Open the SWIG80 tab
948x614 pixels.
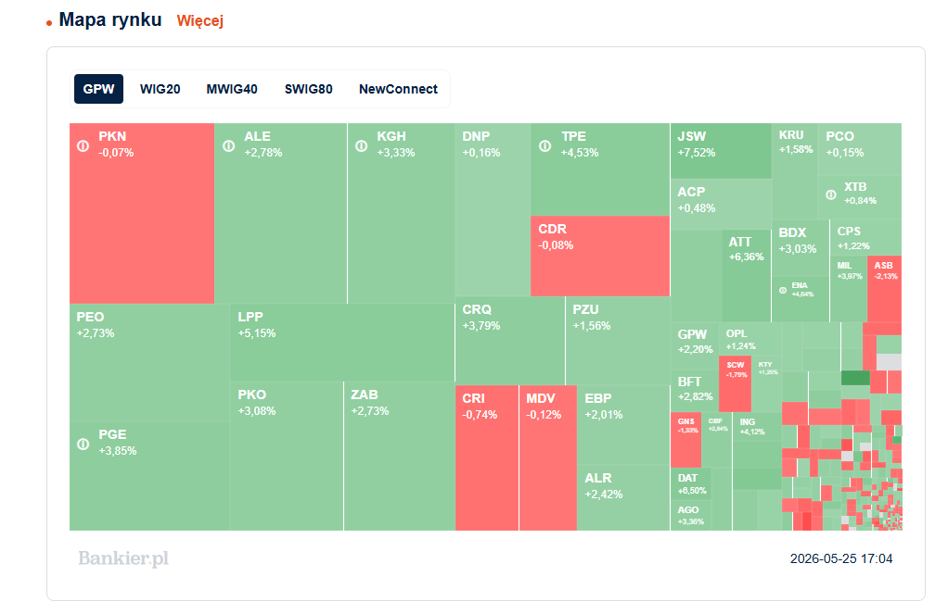(x=308, y=89)
